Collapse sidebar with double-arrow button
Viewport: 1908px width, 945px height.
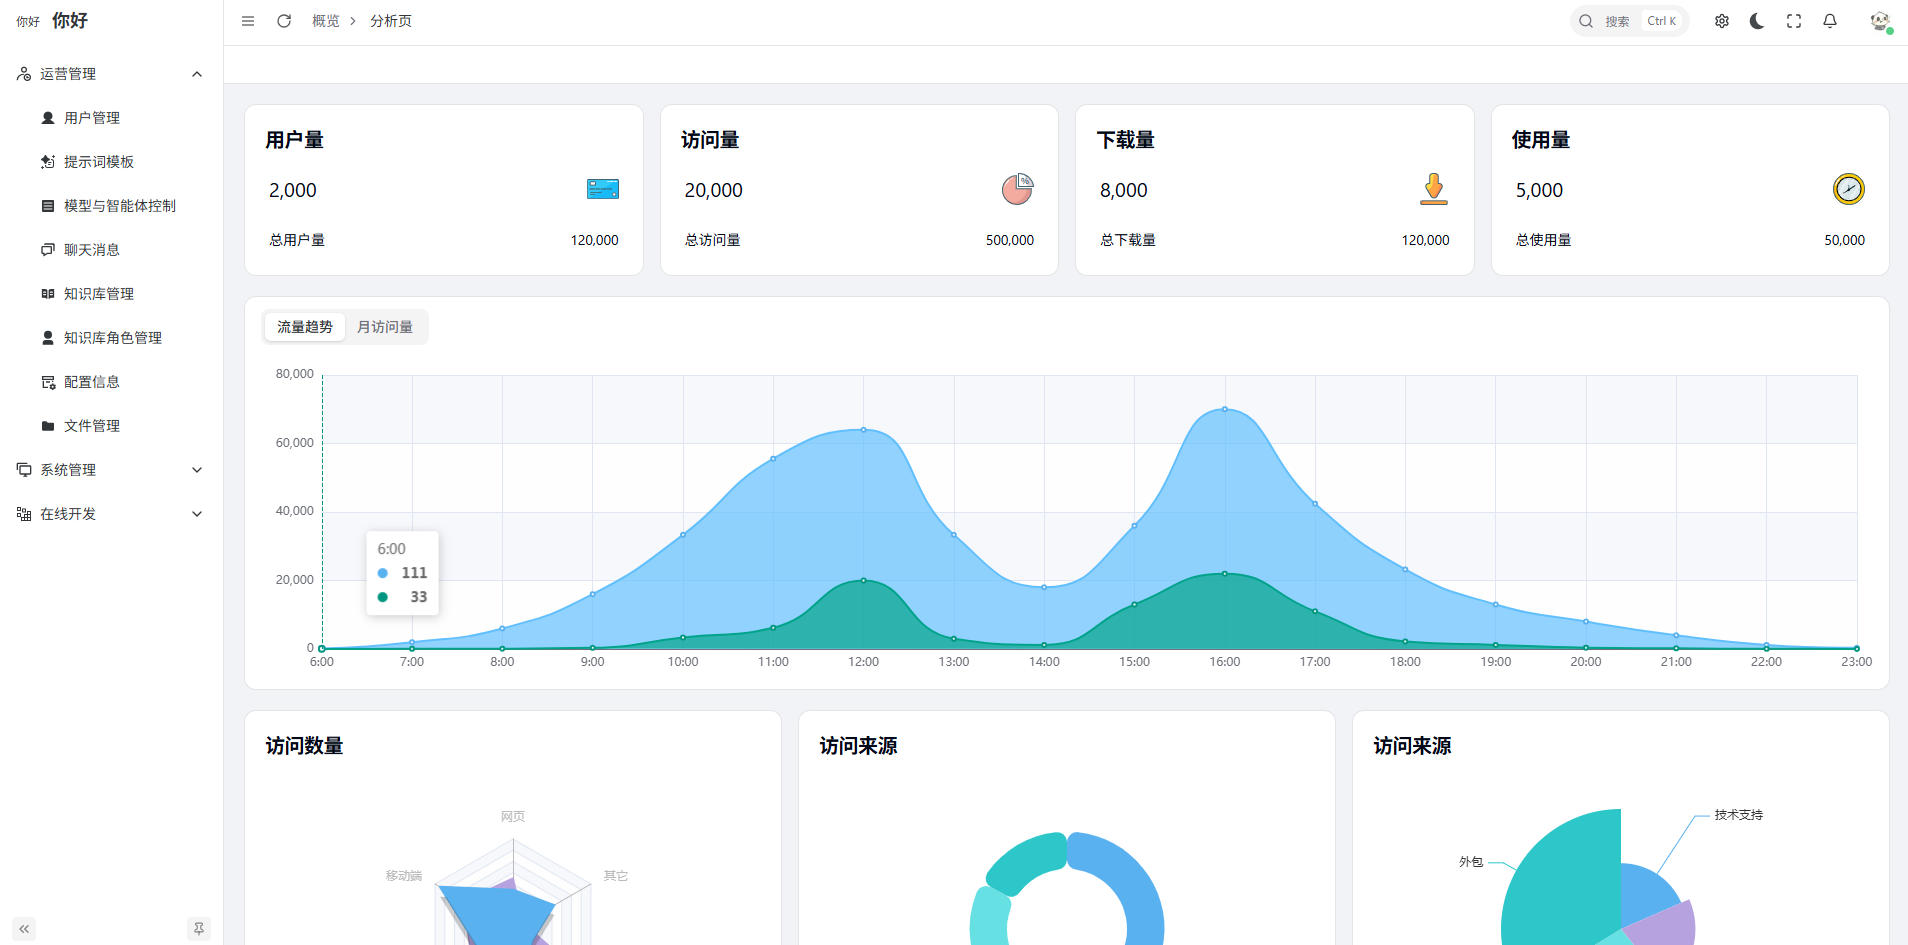pos(24,929)
